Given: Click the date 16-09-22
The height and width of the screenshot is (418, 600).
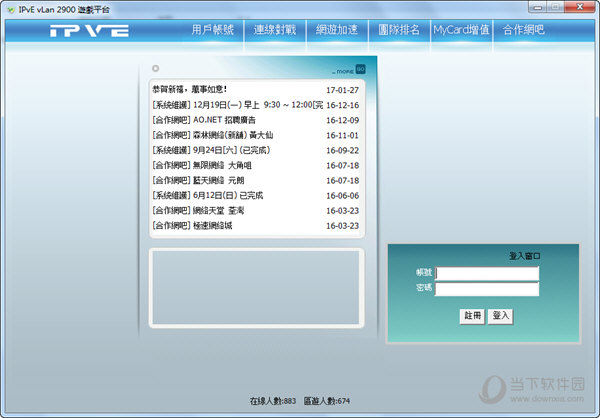Looking at the screenshot, I should click(342, 150).
